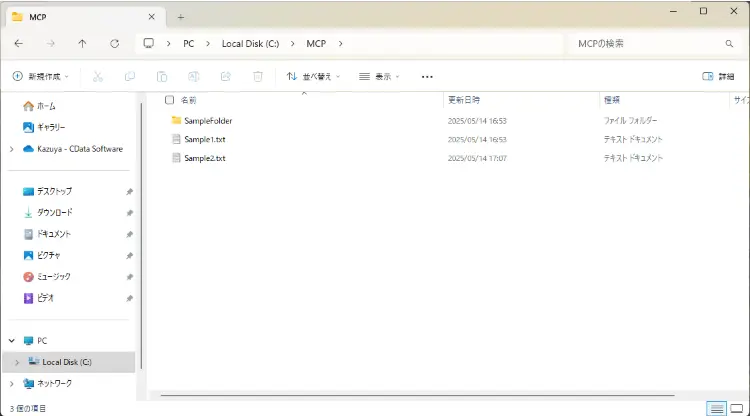Screen dimensions: 750x416
Task: Switch to large icons view in status bar
Action: coord(737,408)
